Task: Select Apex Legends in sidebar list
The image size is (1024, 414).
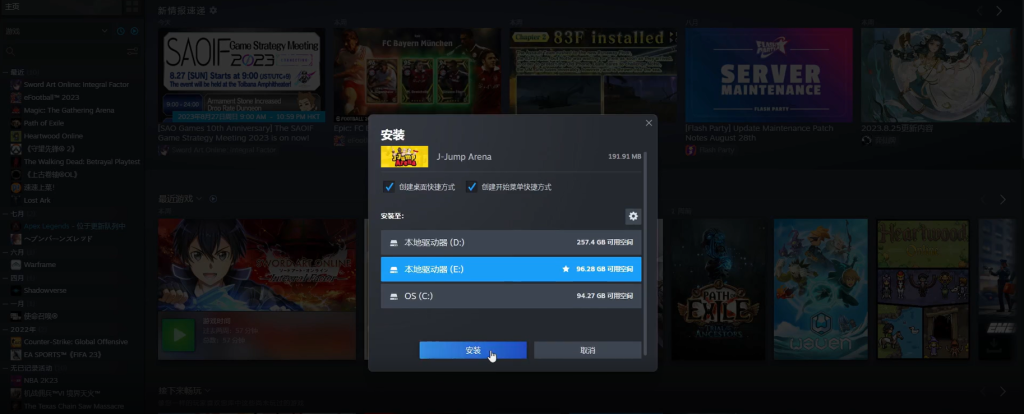Action: 74,226
